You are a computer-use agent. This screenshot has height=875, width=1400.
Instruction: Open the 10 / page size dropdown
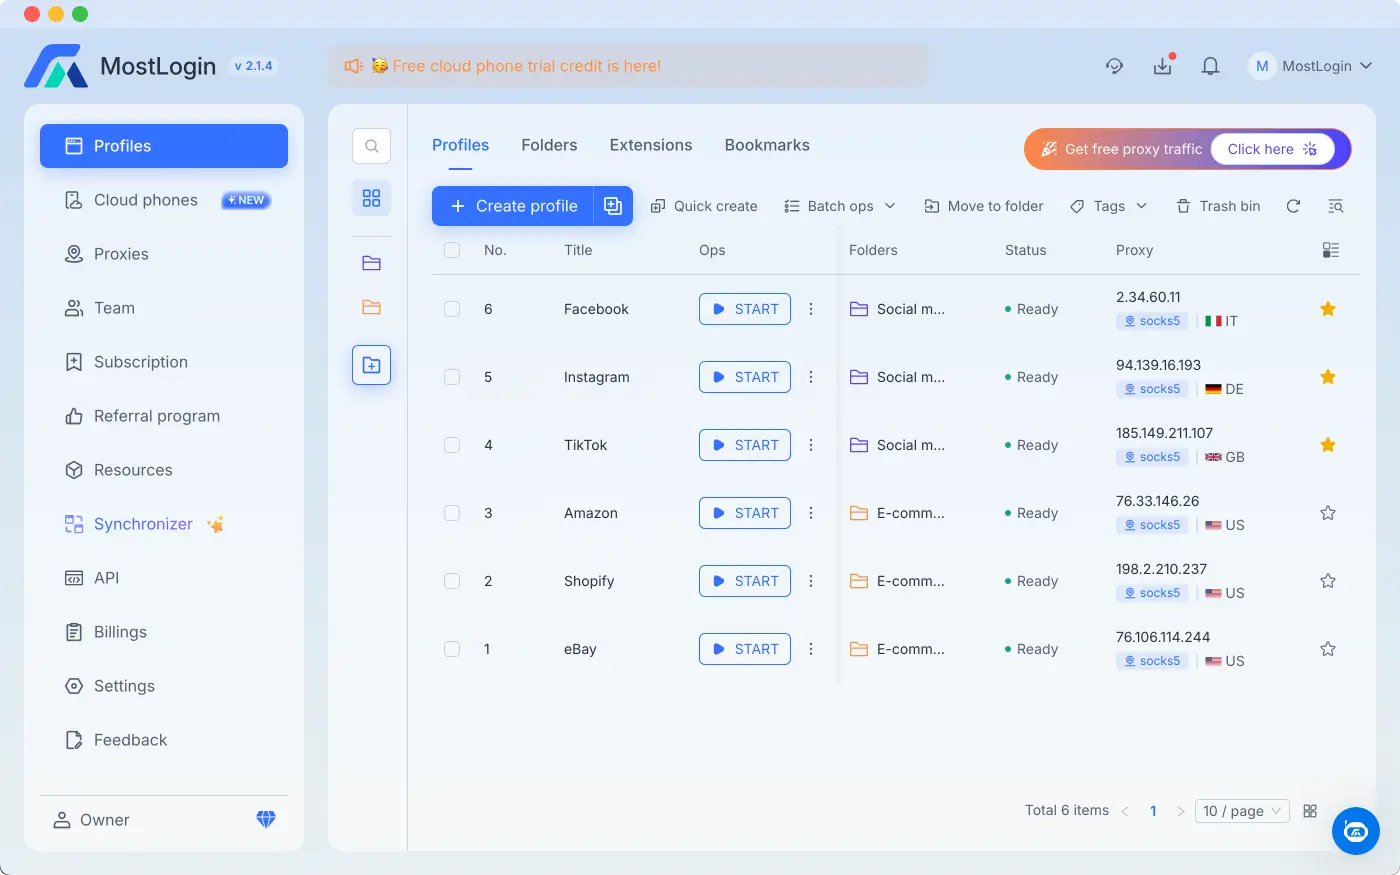tap(1242, 811)
